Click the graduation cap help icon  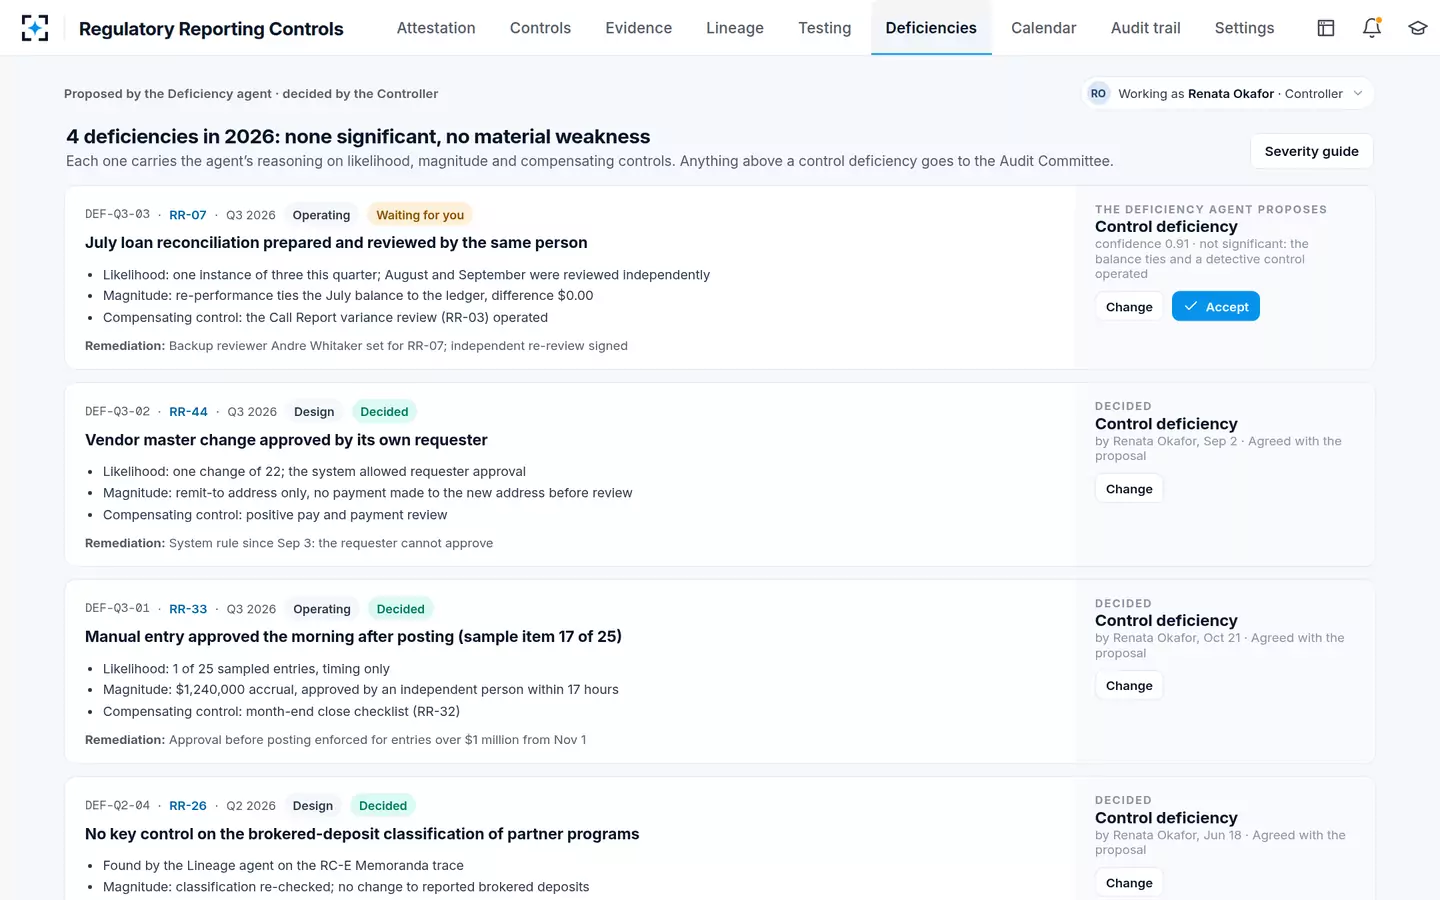click(x=1418, y=28)
